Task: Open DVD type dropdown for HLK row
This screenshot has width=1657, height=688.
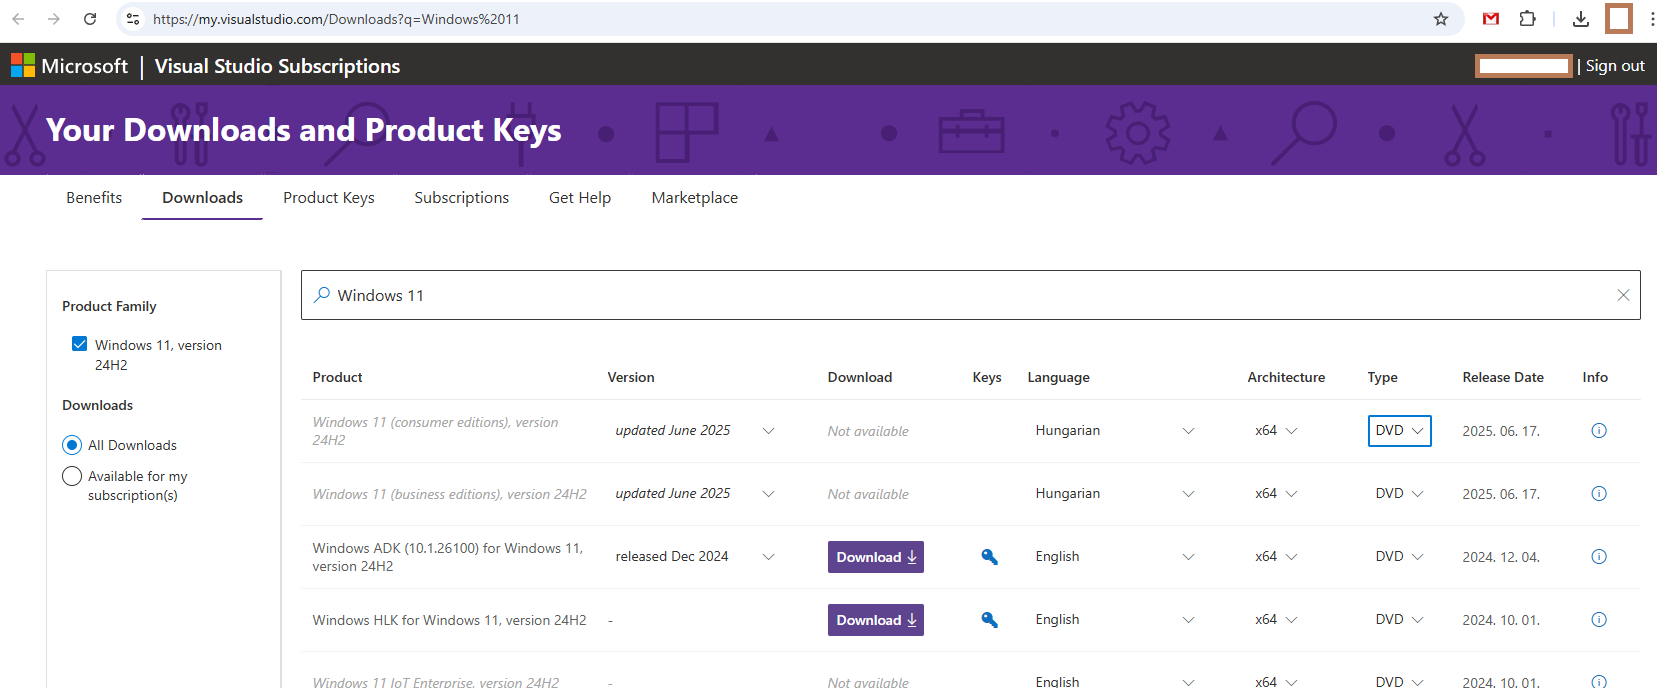Action: point(1399,620)
